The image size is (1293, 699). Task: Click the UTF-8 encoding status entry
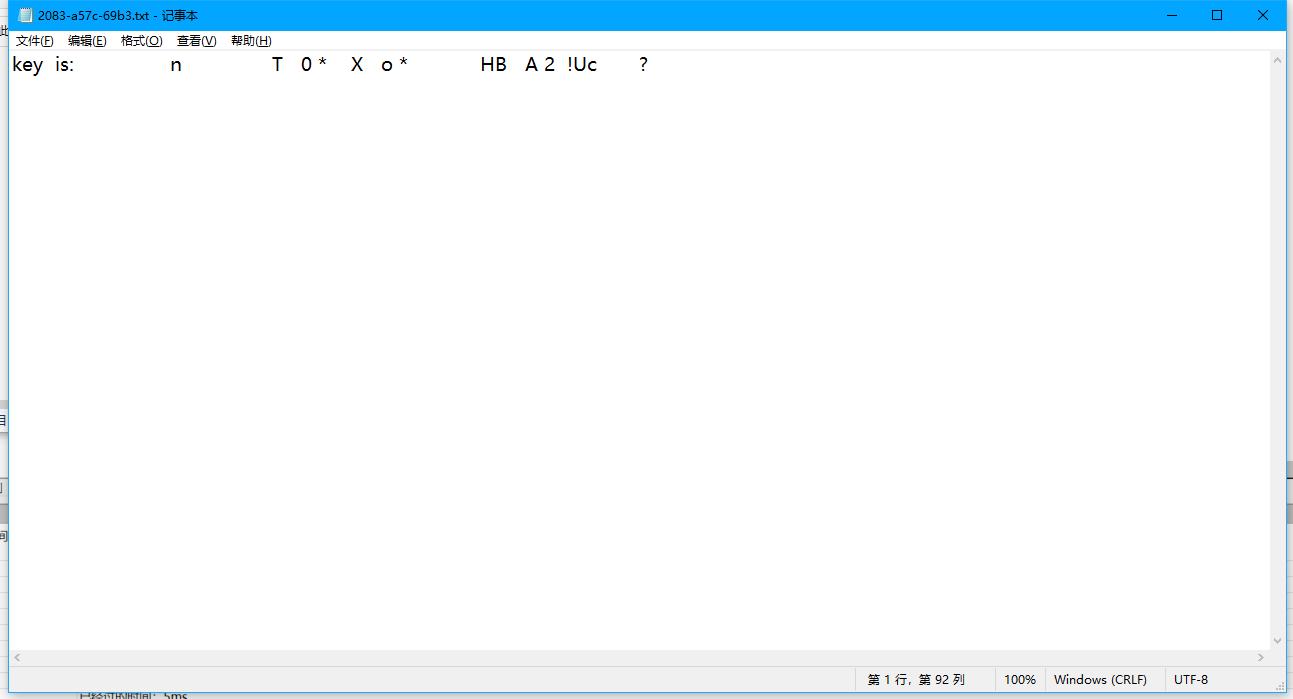(x=1191, y=679)
